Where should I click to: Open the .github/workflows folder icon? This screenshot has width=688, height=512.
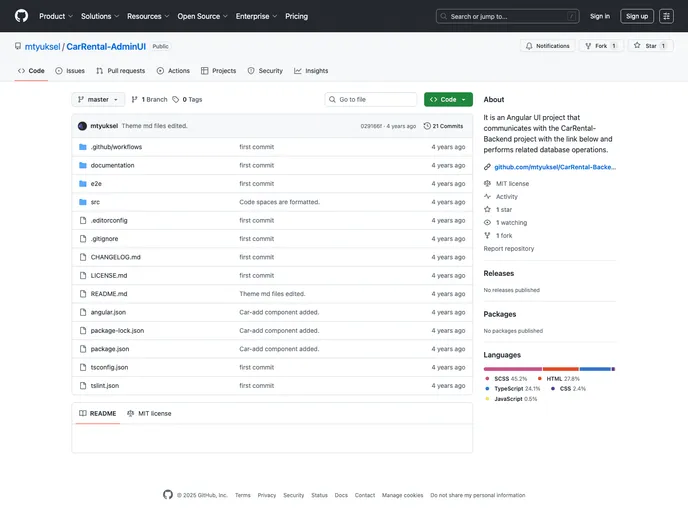(82, 147)
